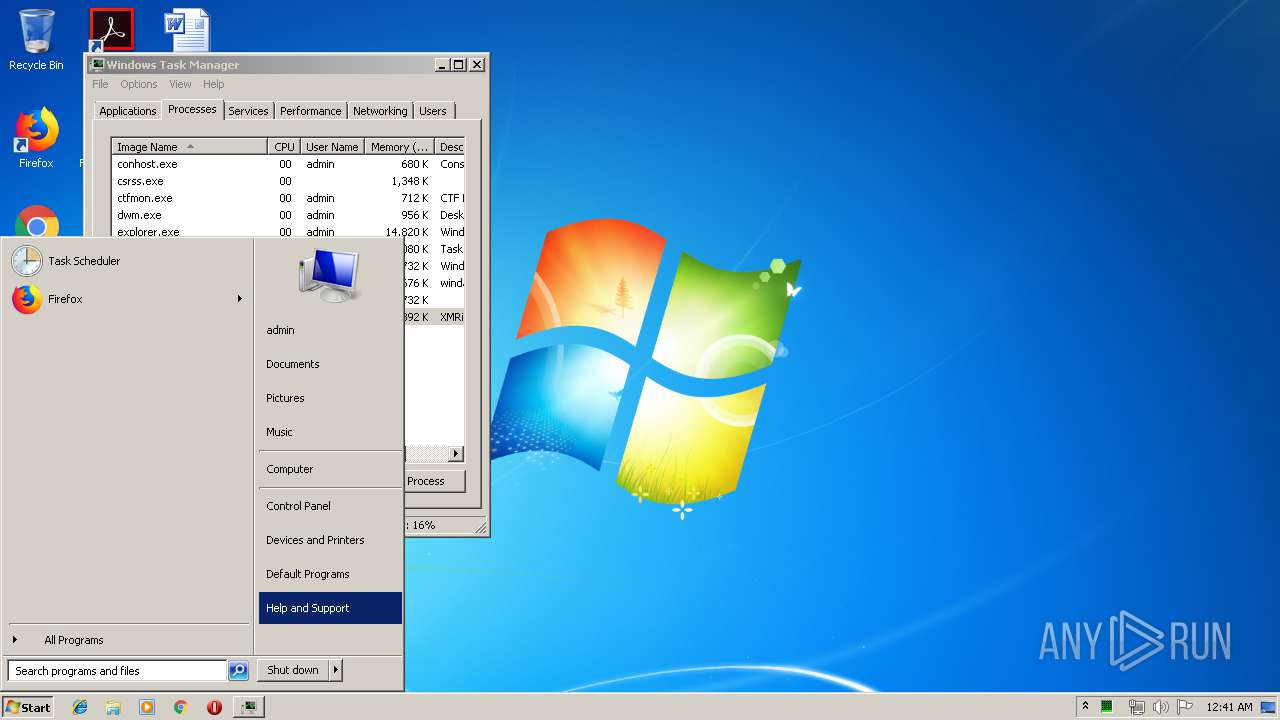Open the Word document desktop icon

click(188, 30)
